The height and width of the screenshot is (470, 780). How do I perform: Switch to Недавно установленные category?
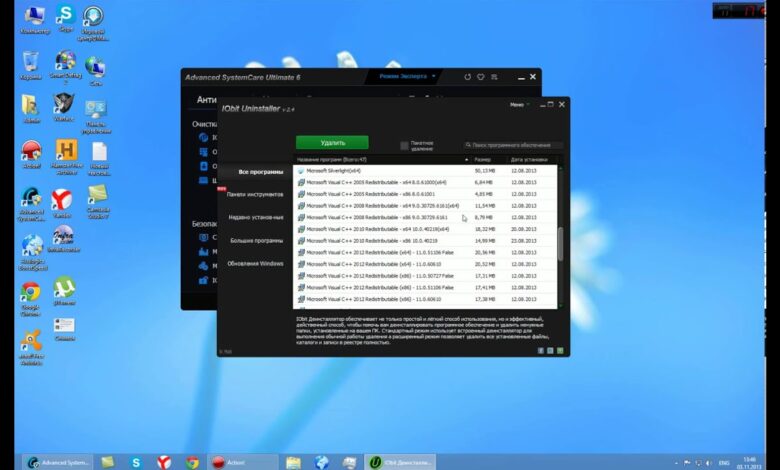click(256, 217)
